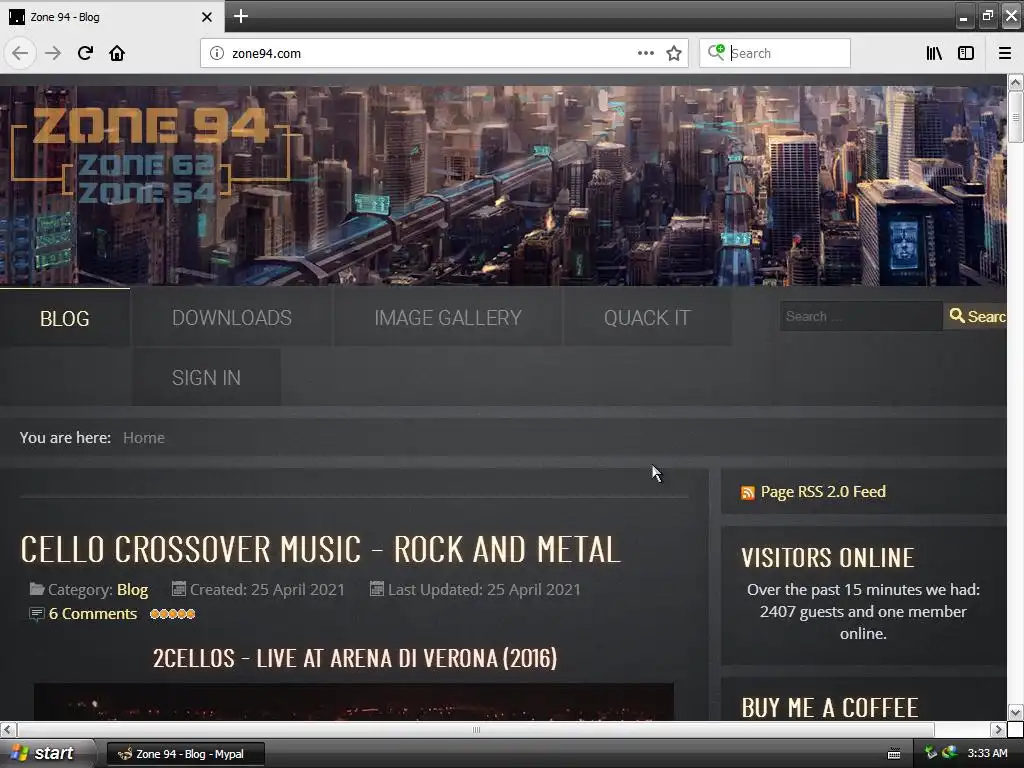This screenshot has width=1024, height=768.
Task: Open the IMAGE GALLERY navigation item
Action: (448, 317)
